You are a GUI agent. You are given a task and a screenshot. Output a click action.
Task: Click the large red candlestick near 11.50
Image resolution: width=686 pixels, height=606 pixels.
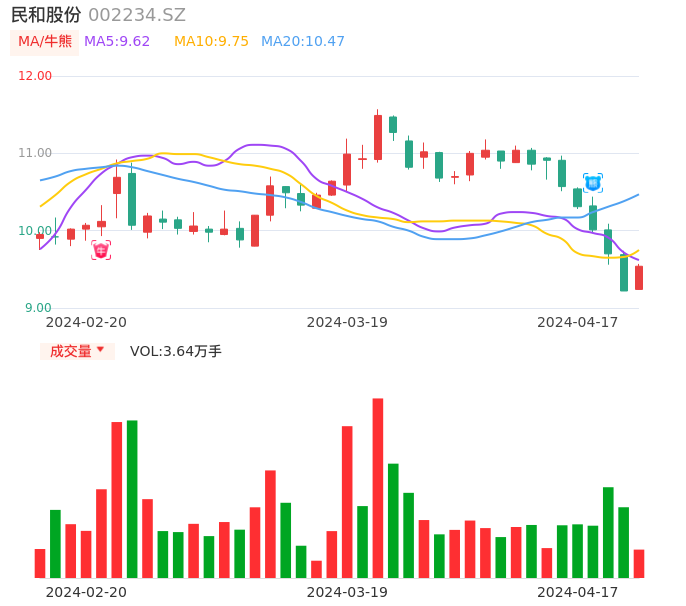[378, 137]
